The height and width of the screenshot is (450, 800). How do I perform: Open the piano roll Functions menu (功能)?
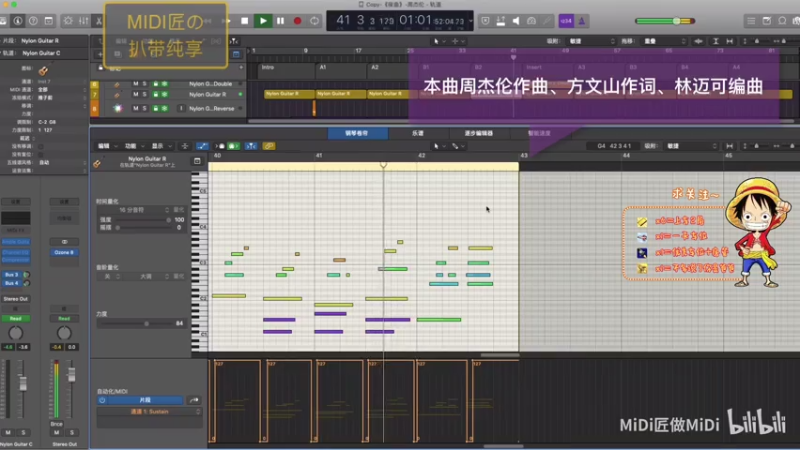pyautogui.click(x=133, y=146)
